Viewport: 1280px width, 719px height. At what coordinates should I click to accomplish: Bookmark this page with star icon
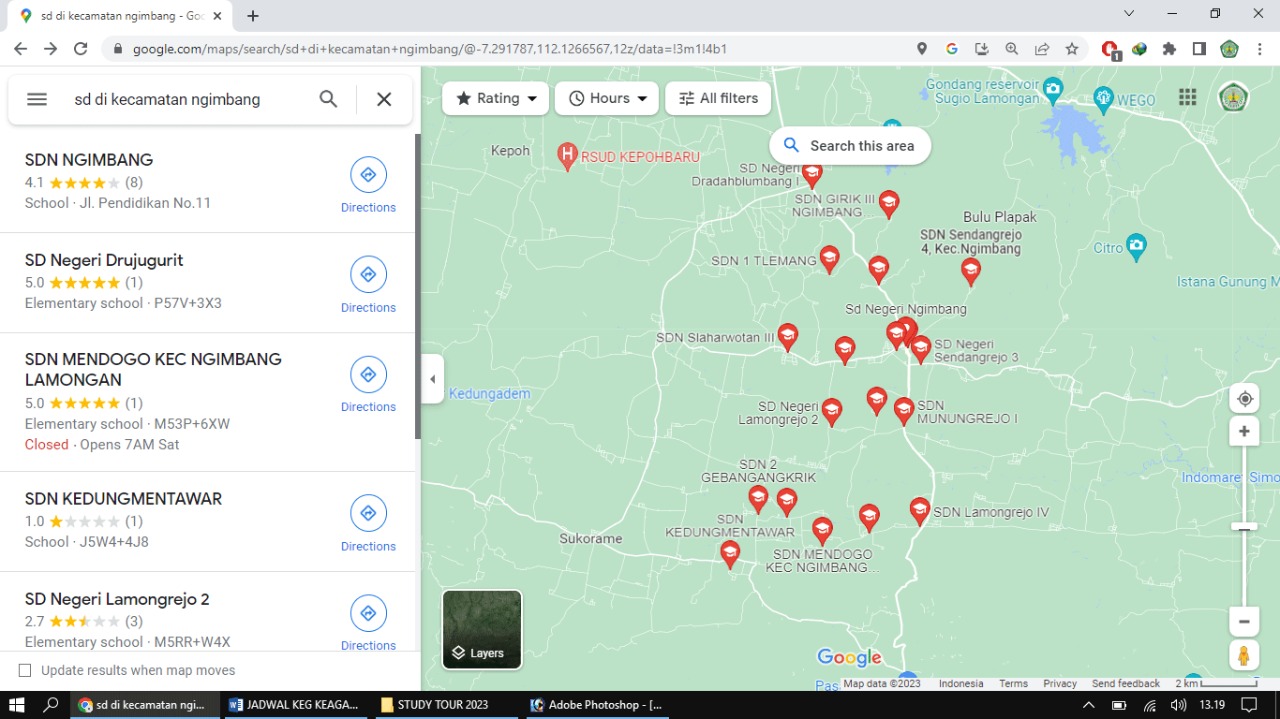1072,48
